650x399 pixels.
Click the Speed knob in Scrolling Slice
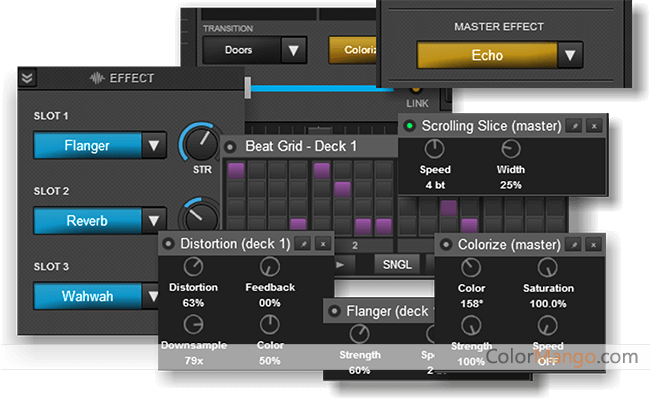434,149
